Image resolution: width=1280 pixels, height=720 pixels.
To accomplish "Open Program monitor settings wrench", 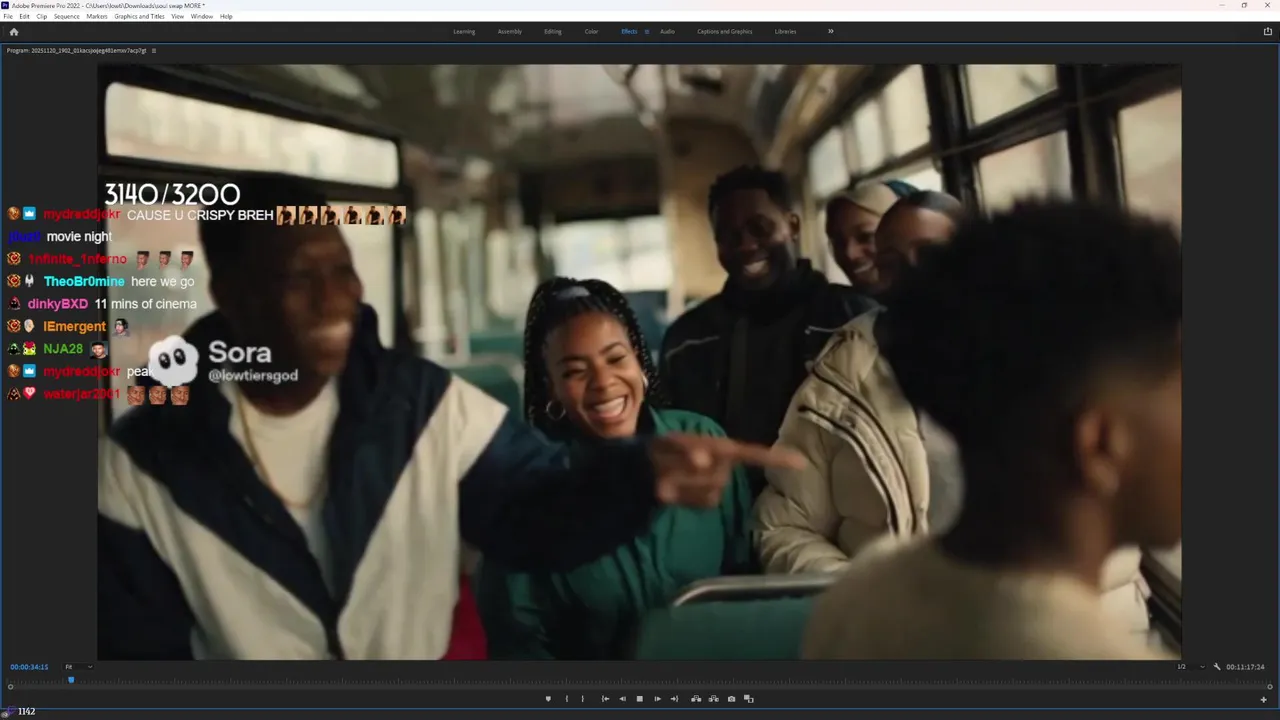I will pyautogui.click(x=1217, y=667).
